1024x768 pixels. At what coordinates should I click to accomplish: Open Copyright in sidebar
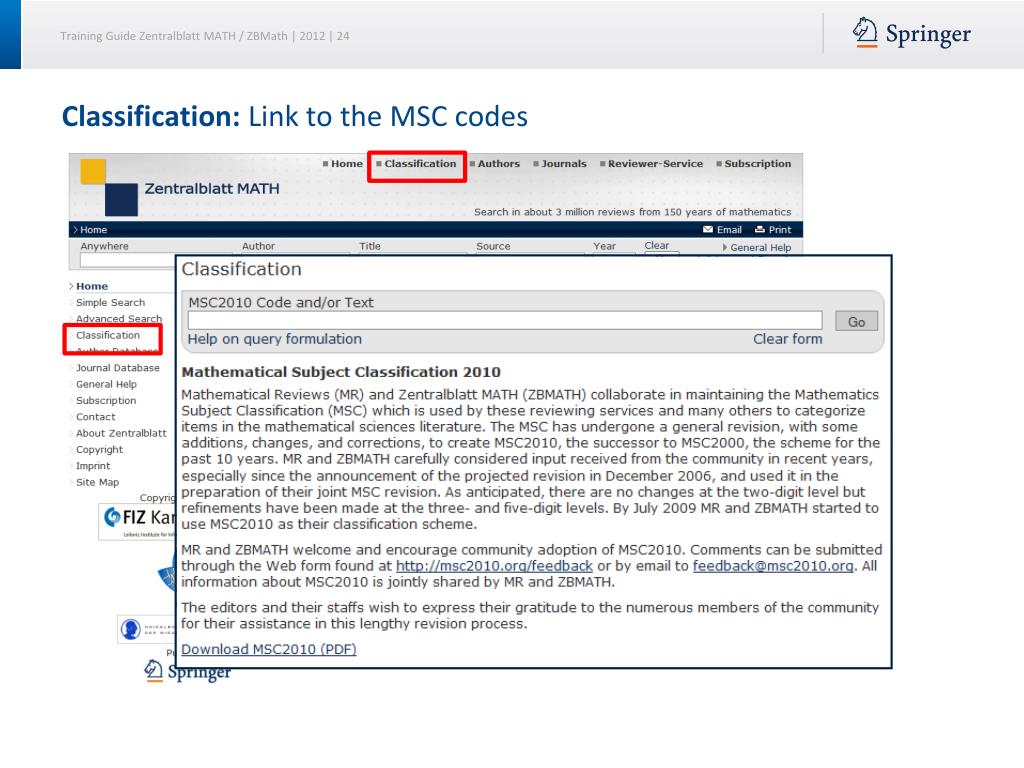pos(99,449)
